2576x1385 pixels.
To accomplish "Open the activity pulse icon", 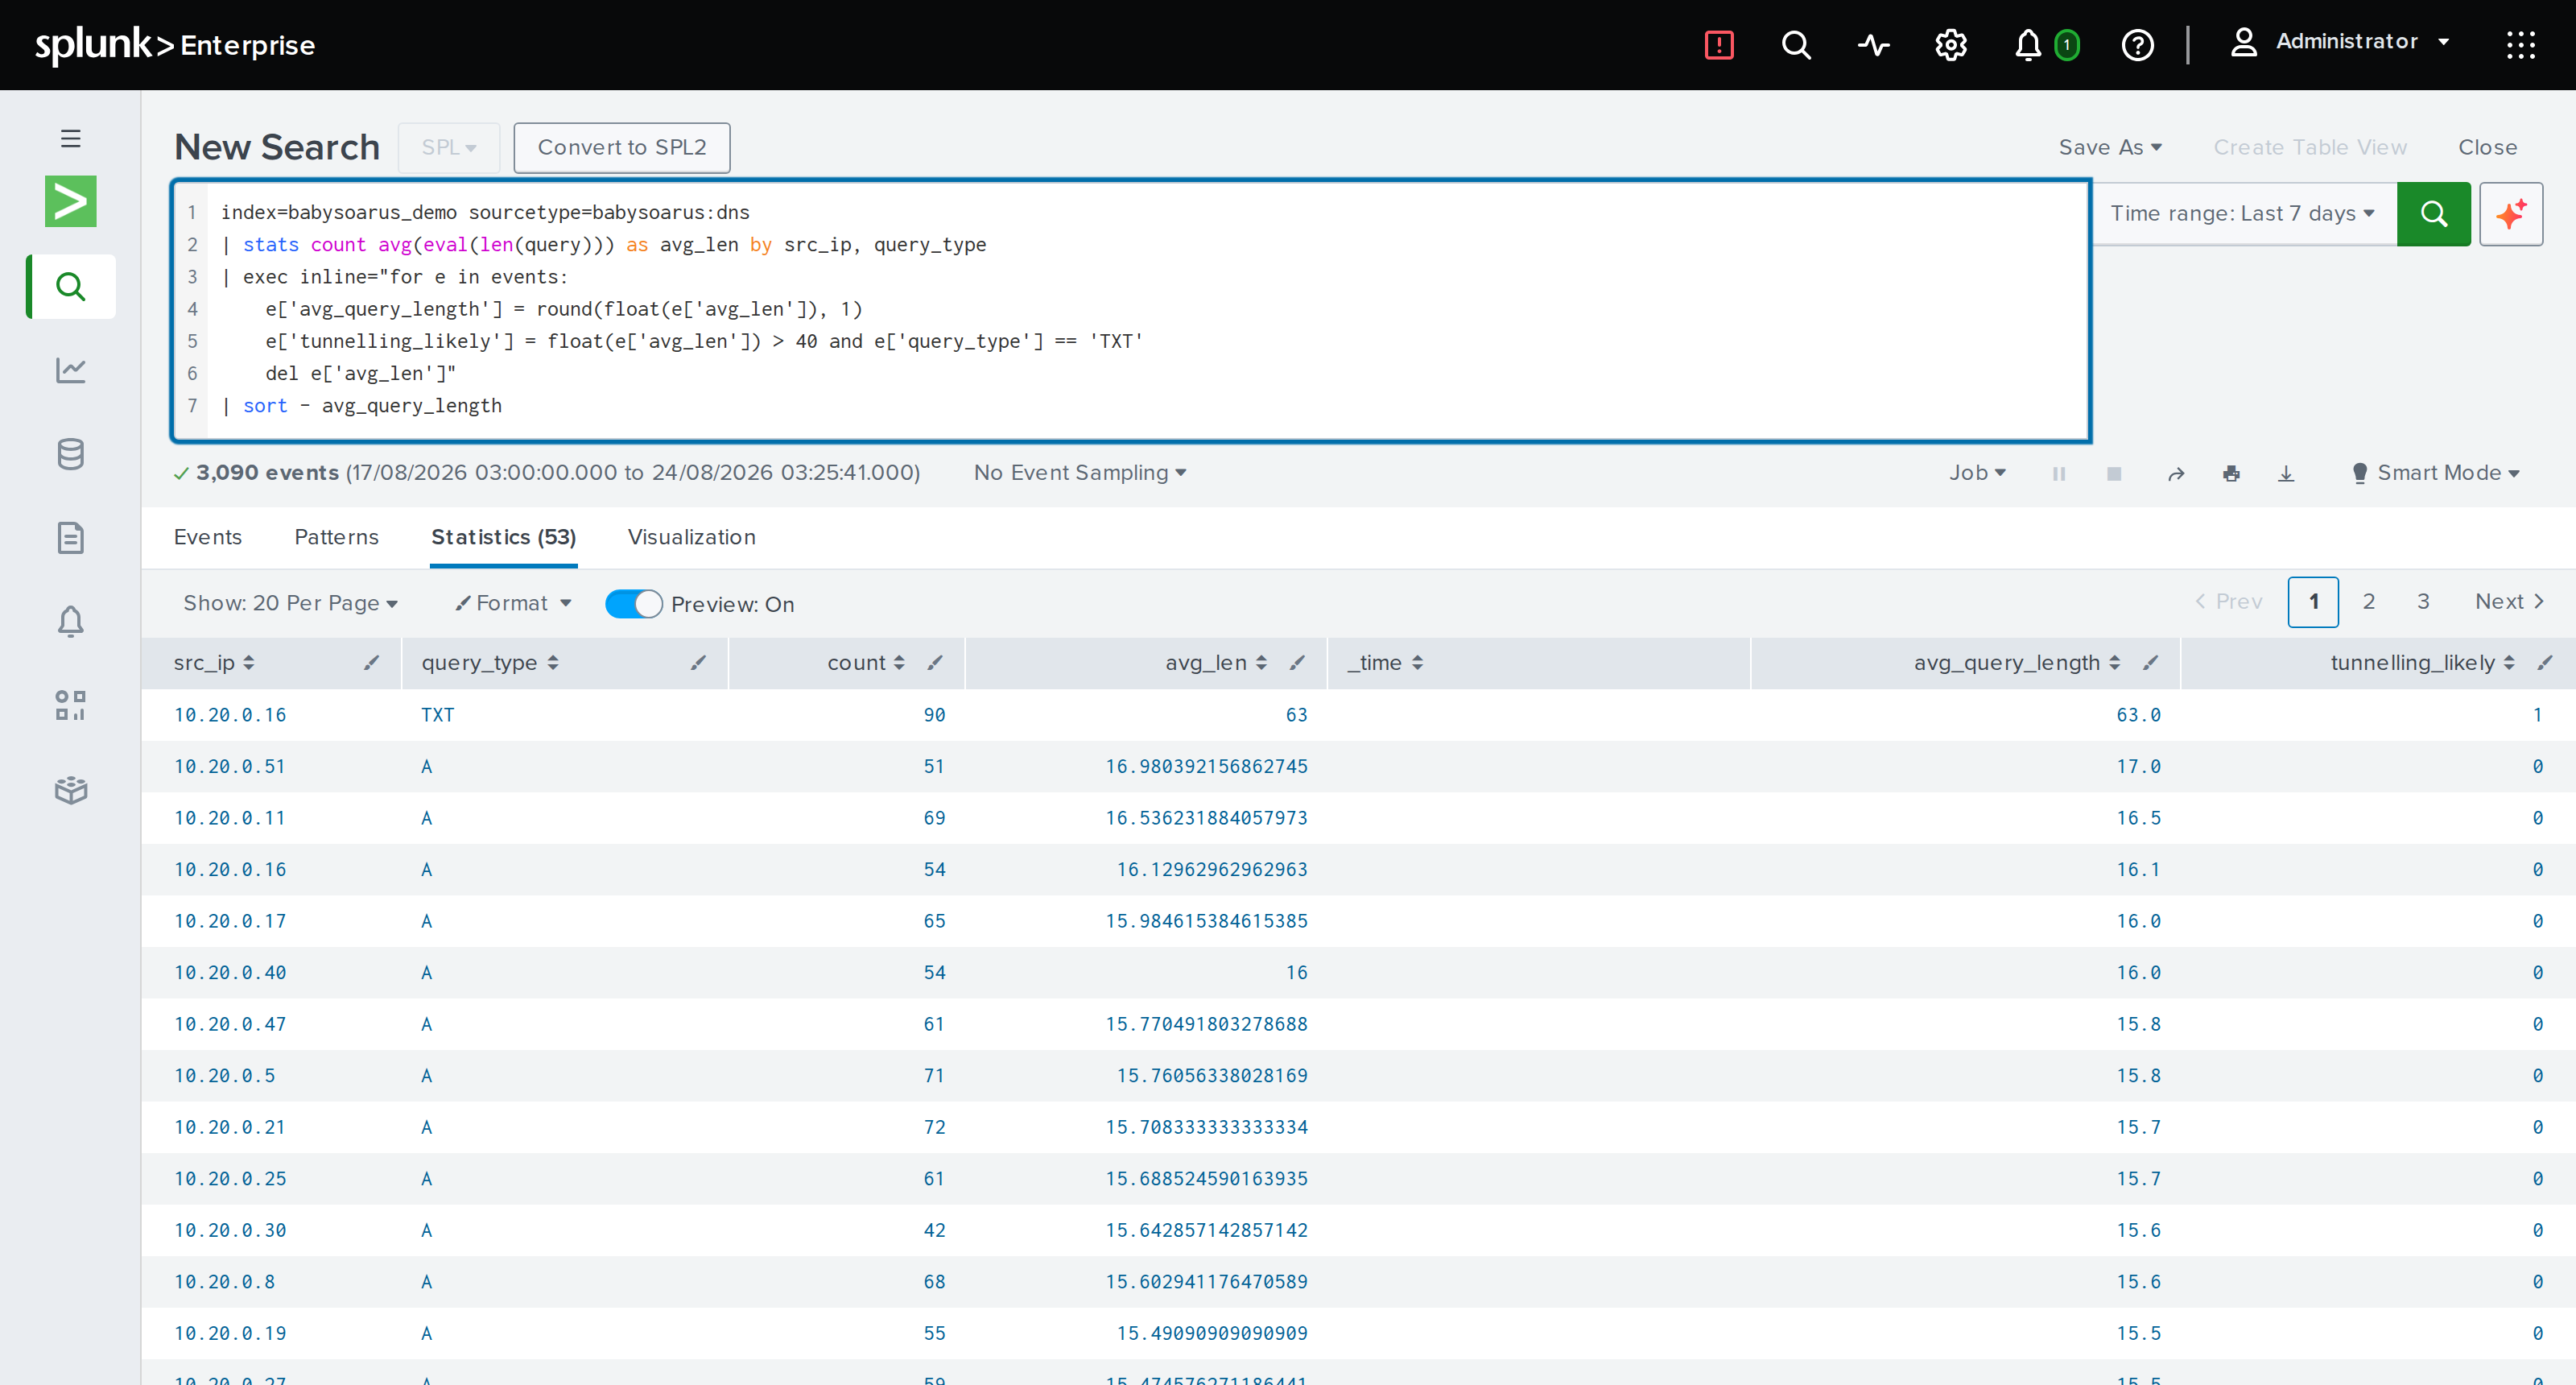I will pos(1873,45).
